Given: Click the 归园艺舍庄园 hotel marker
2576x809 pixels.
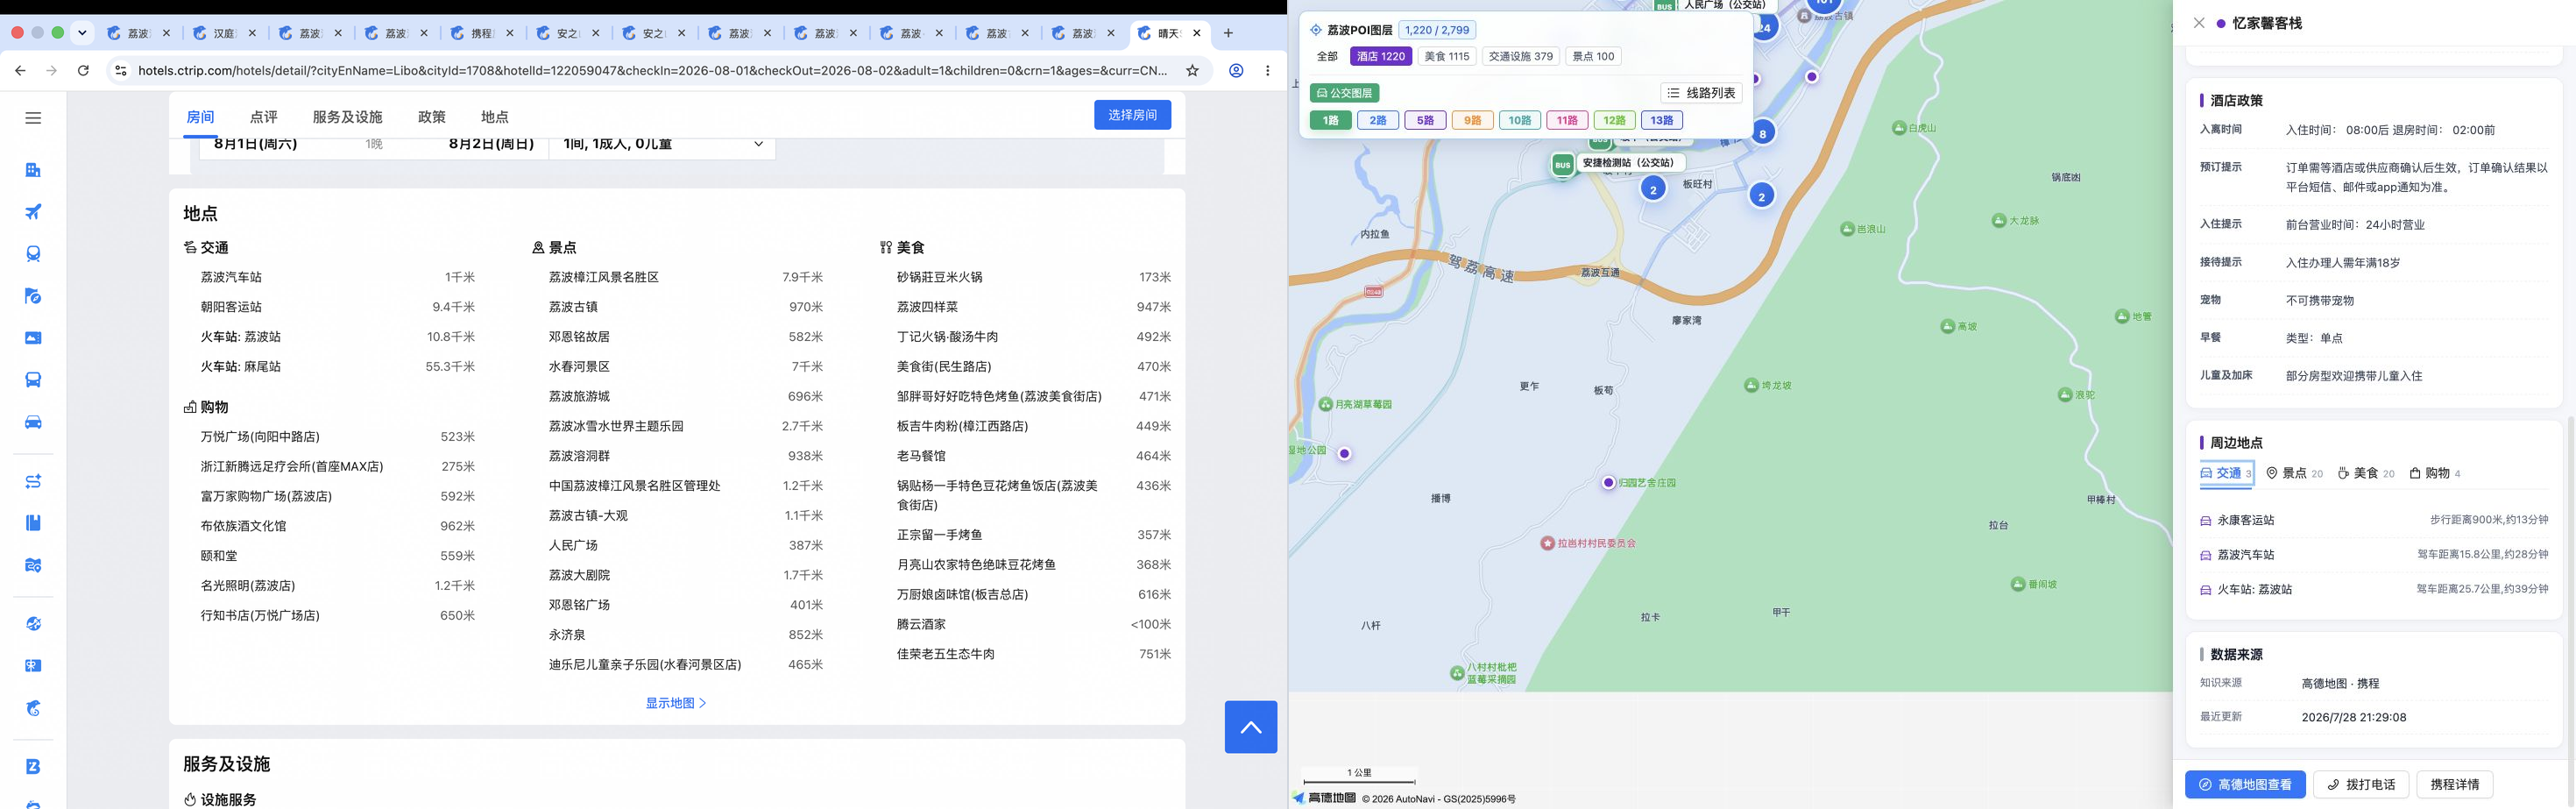Looking at the screenshot, I should [x=1608, y=483].
